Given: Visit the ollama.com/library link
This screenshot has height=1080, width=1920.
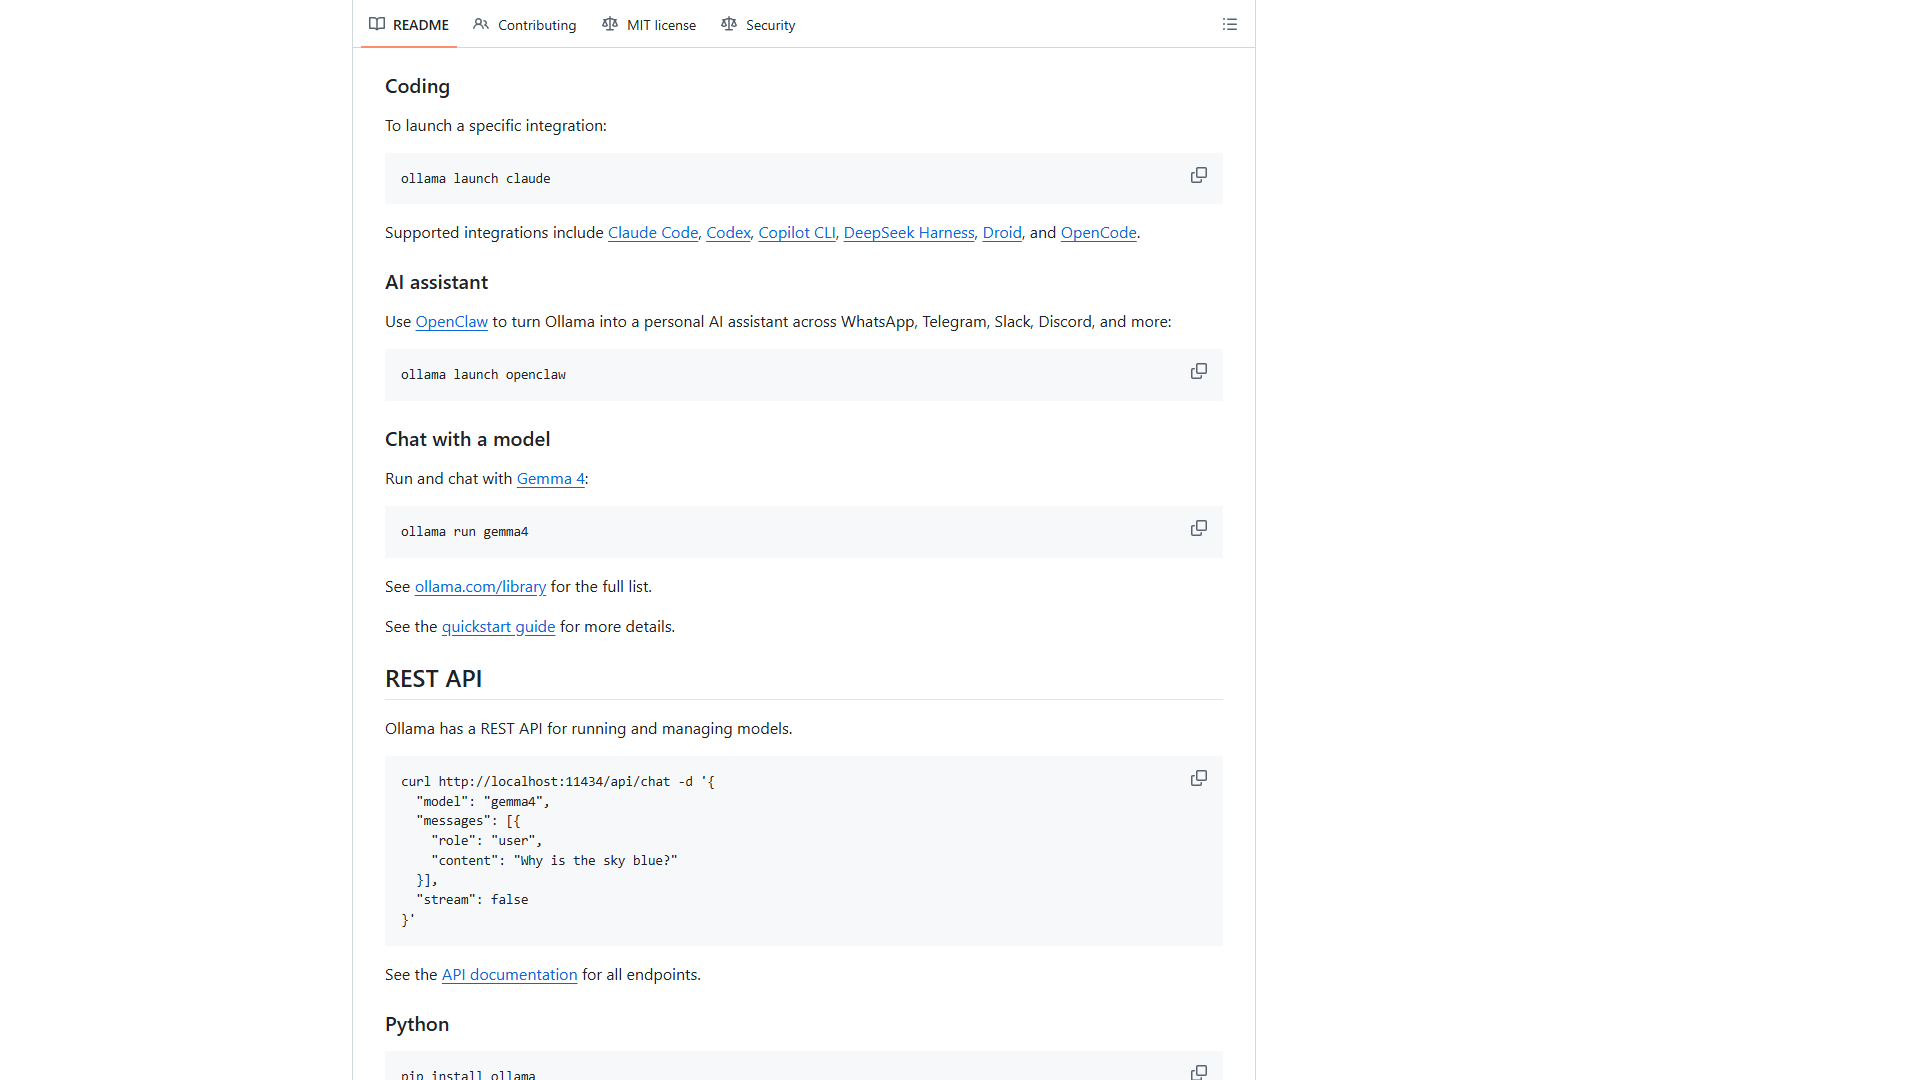Looking at the screenshot, I should pos(480,587).
